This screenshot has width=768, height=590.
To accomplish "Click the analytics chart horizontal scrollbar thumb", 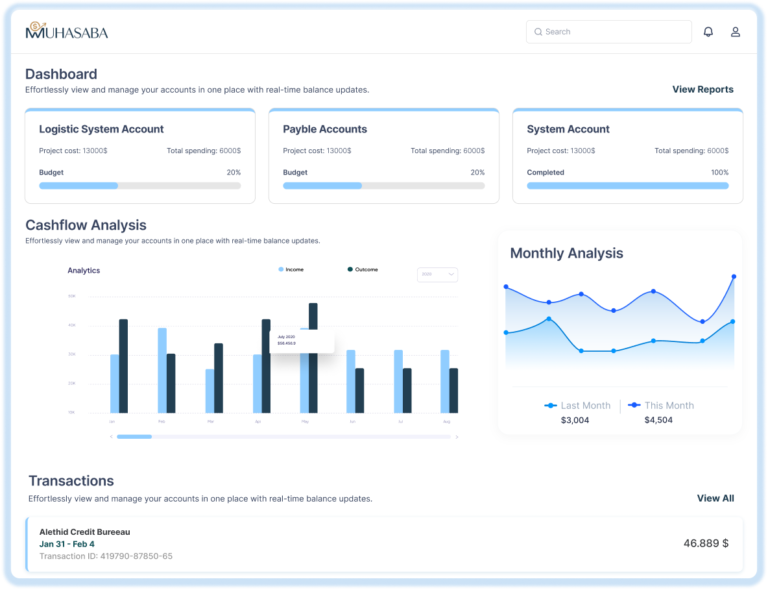I will (x=134, y=436).
